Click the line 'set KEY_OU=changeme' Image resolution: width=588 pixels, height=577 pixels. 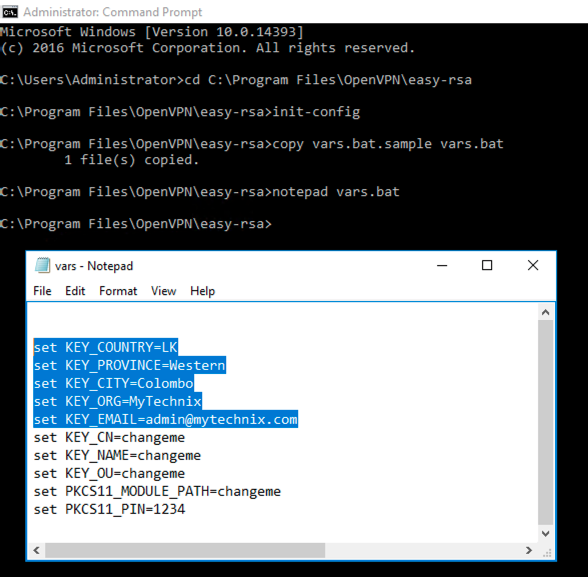pos(109,474)
